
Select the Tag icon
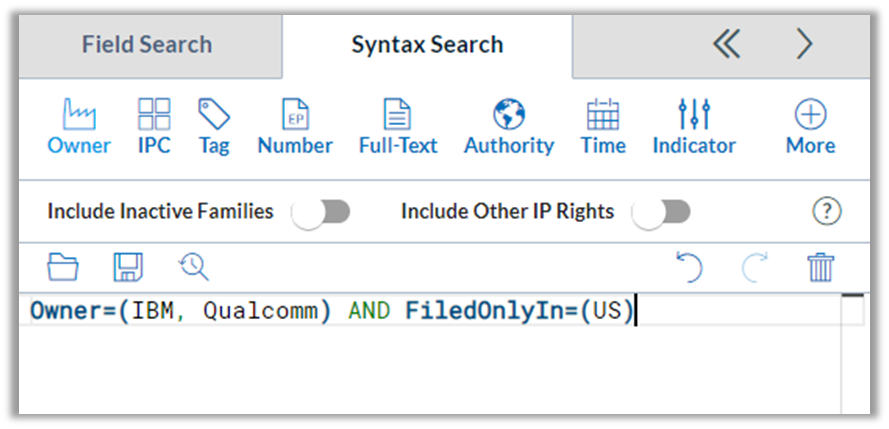pyautogui.click(x=214, y=114)
